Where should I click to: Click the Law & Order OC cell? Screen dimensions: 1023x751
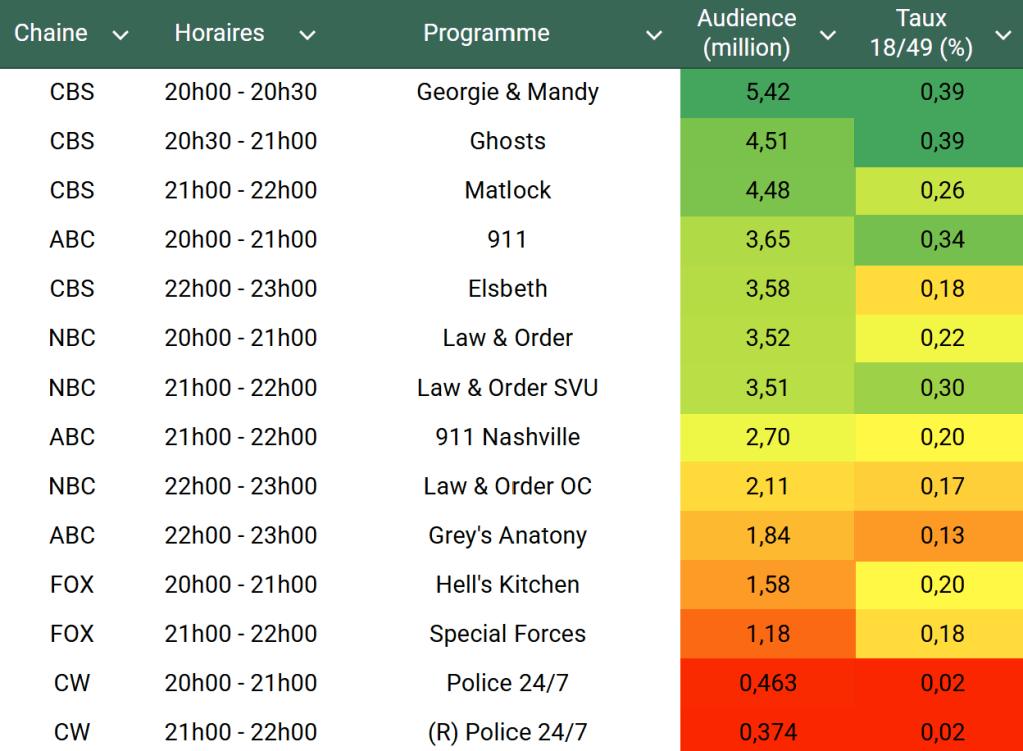[x=507, y=486]
